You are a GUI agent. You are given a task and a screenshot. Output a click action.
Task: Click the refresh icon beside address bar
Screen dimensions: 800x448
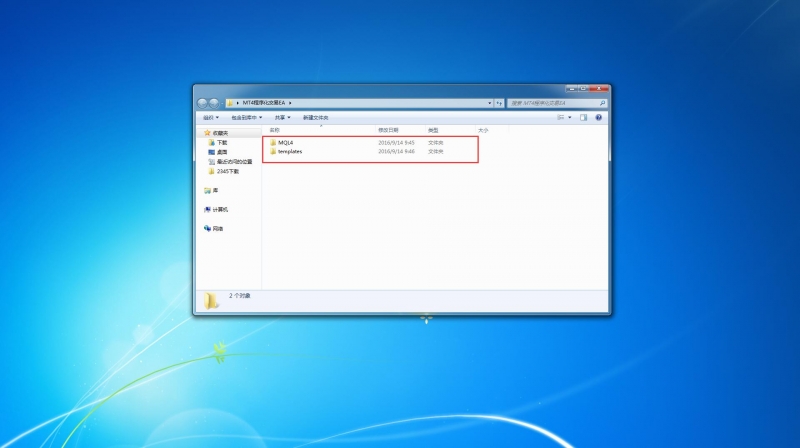pos(499,103)
